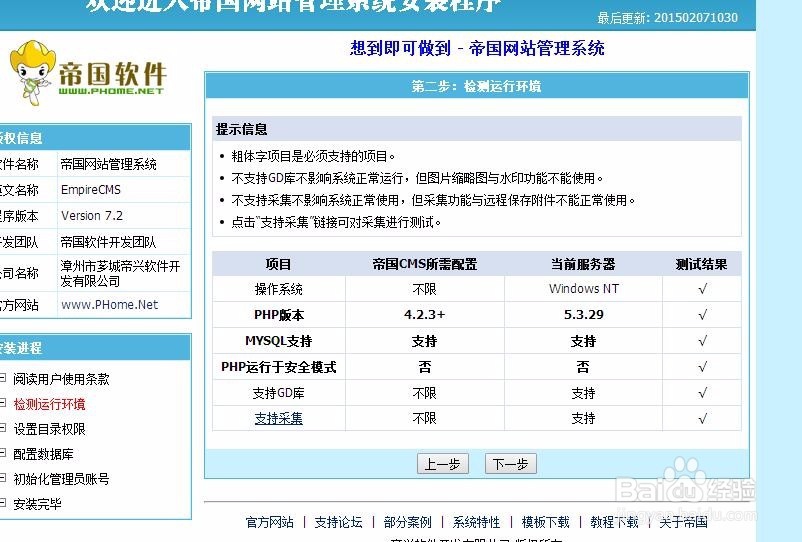Click the 操作系统 row label

279,289
